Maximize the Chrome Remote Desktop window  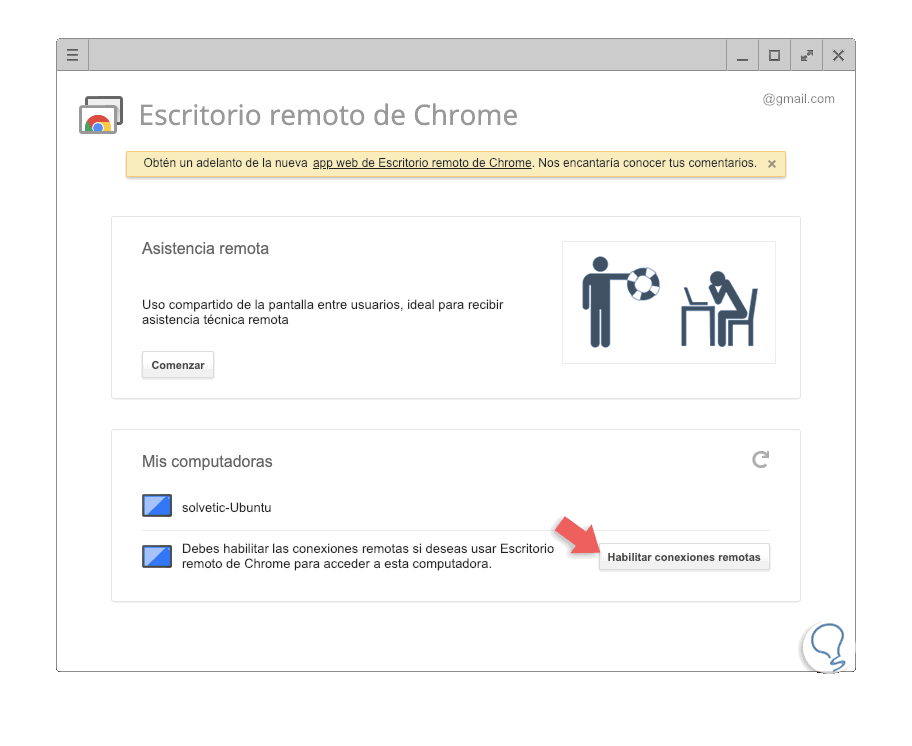point(774,55)
